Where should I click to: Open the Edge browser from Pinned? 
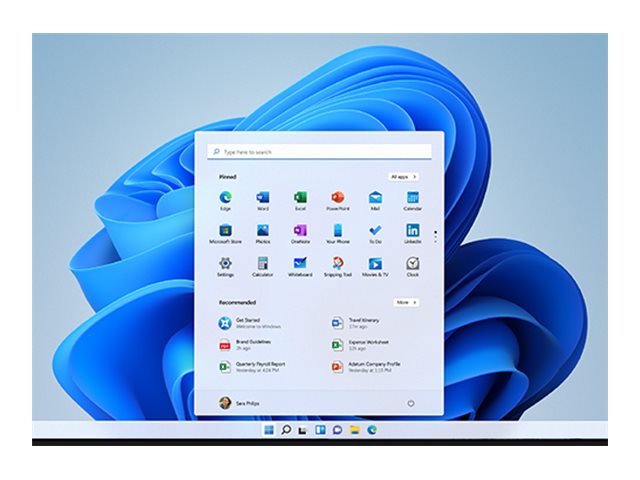click(x=225, y=198)
